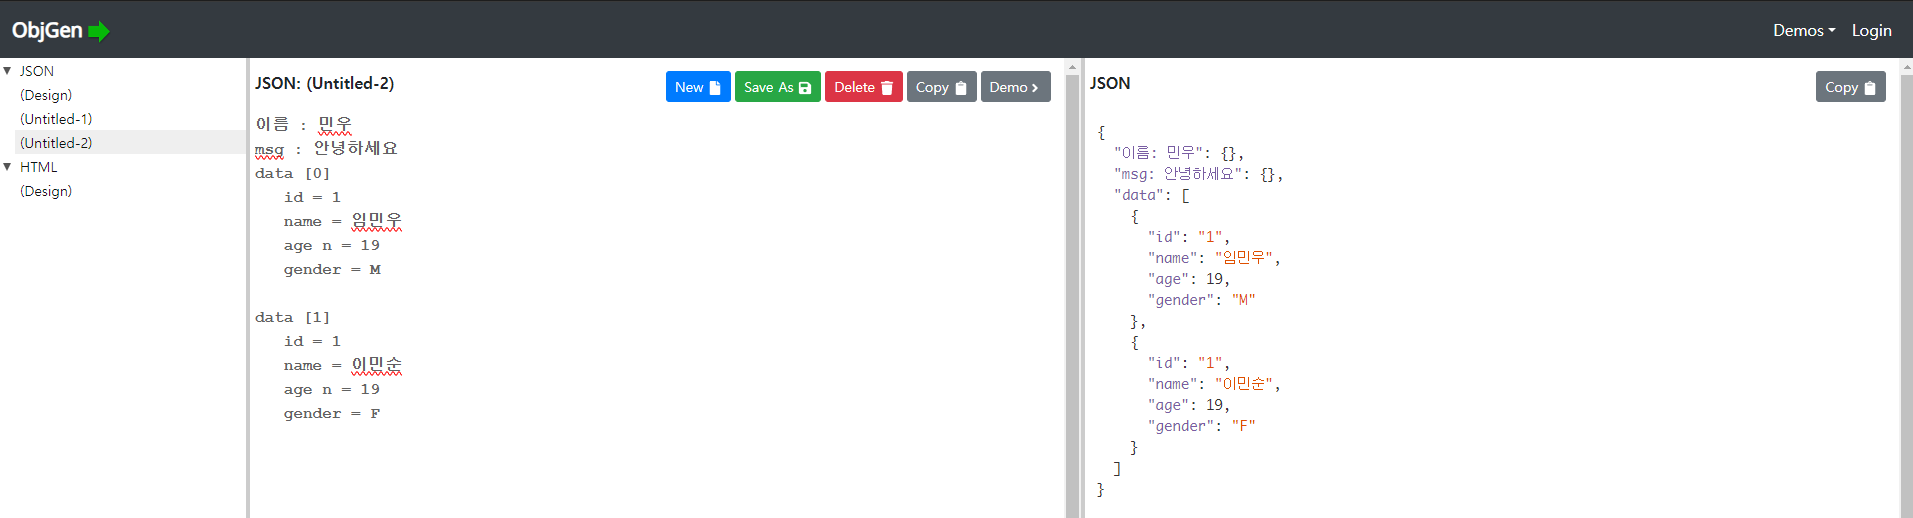Click the JSON tree label
Image resolution: width=1913 pixels, height=518 pixels.
[37, 71]
